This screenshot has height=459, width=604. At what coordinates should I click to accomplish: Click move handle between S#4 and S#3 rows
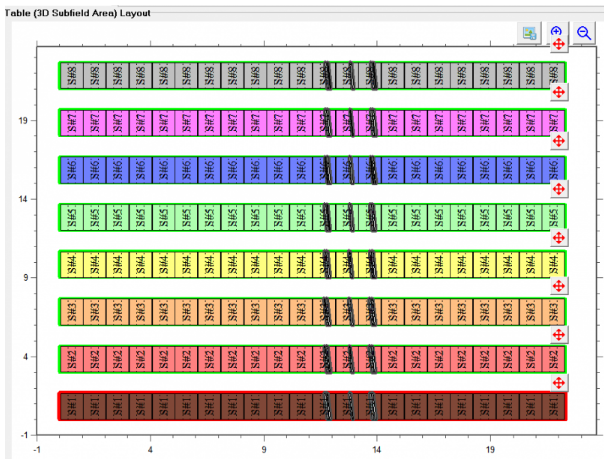[559, 285]
